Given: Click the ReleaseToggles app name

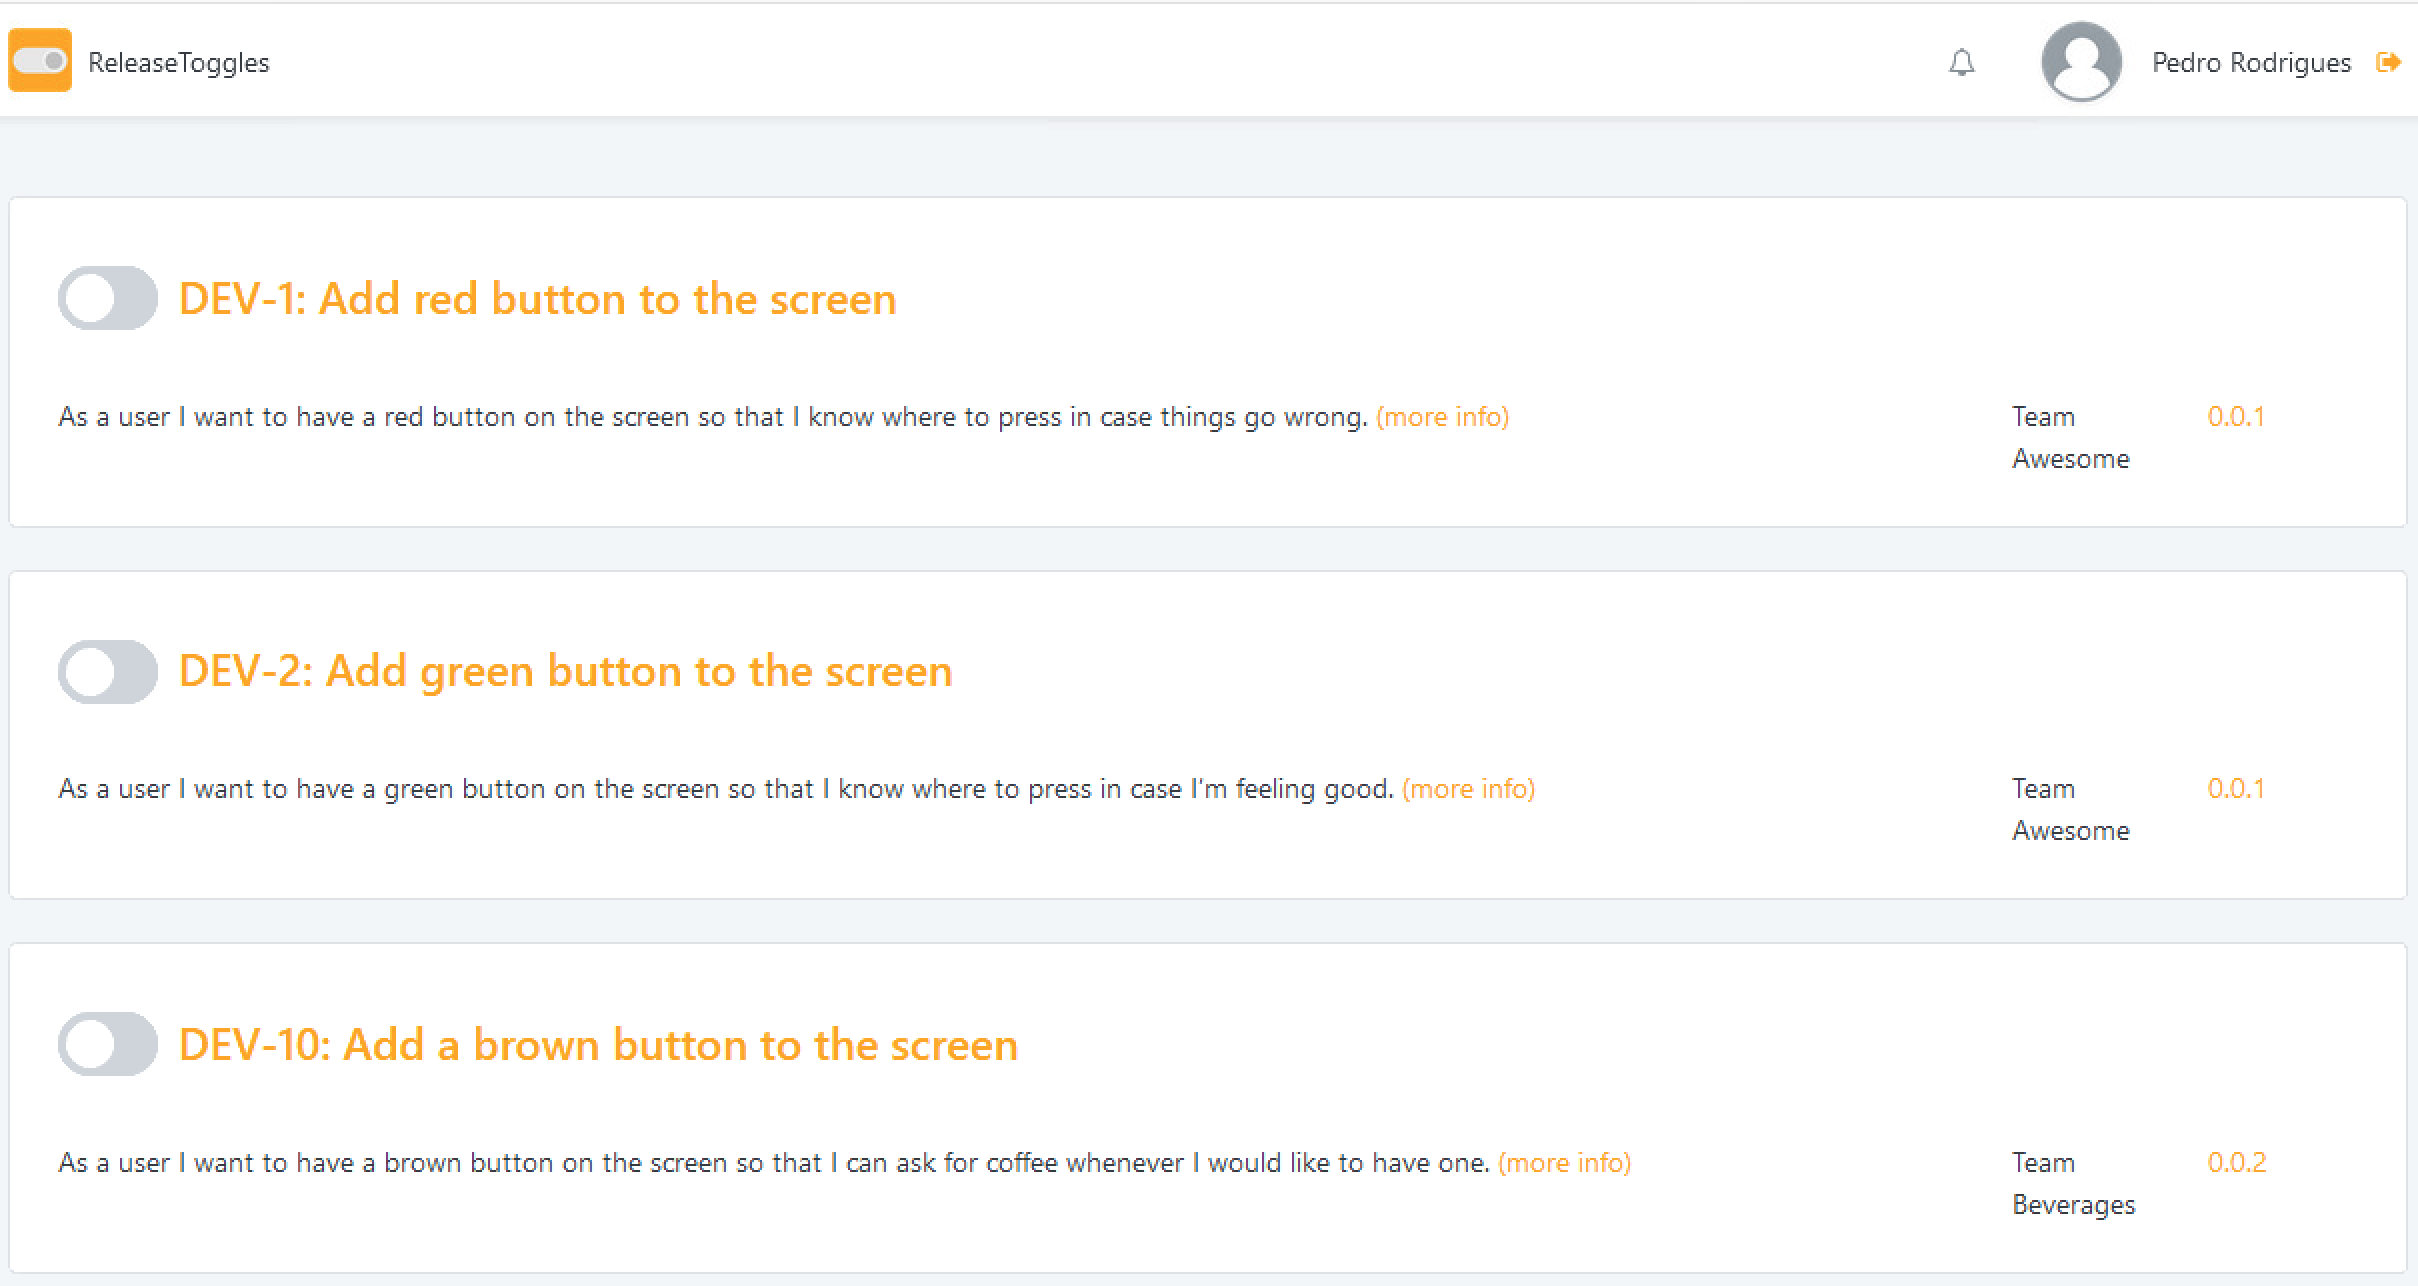Looking at the screenshot, I should point(179,63).
